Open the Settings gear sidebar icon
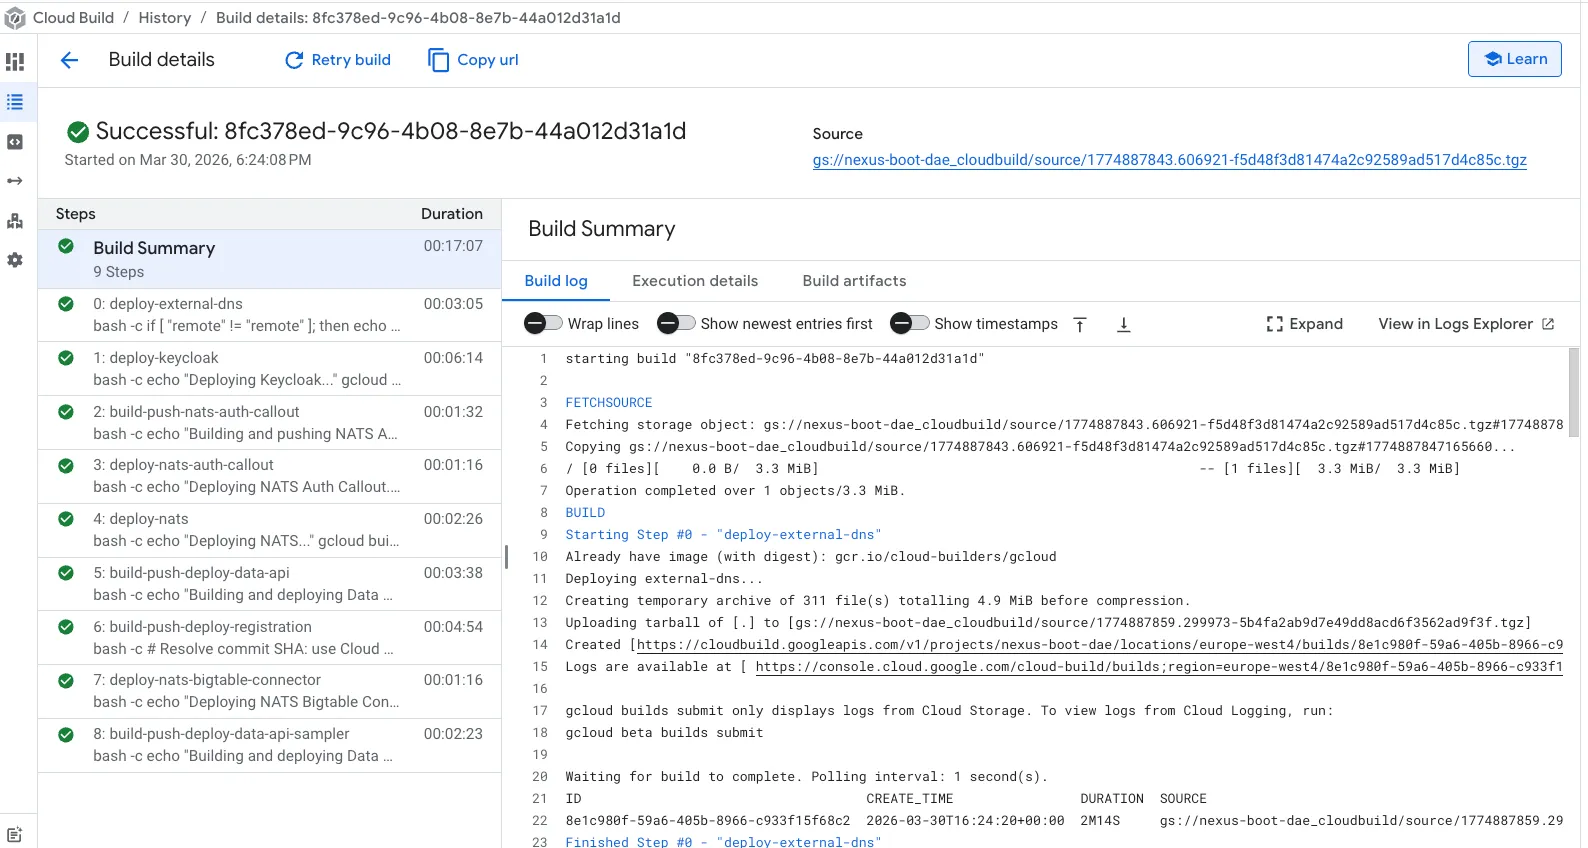 coord(15,260)
